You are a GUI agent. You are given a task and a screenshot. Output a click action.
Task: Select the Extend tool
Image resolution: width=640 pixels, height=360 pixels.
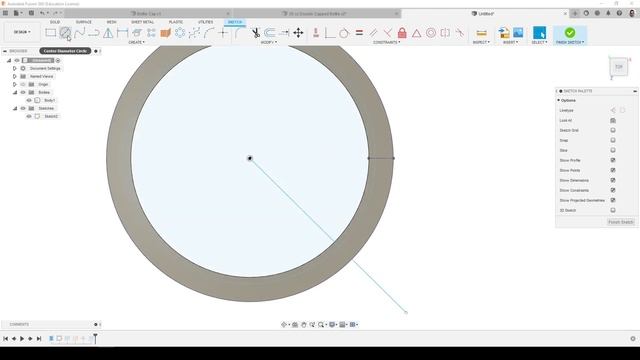coord(284,33)
